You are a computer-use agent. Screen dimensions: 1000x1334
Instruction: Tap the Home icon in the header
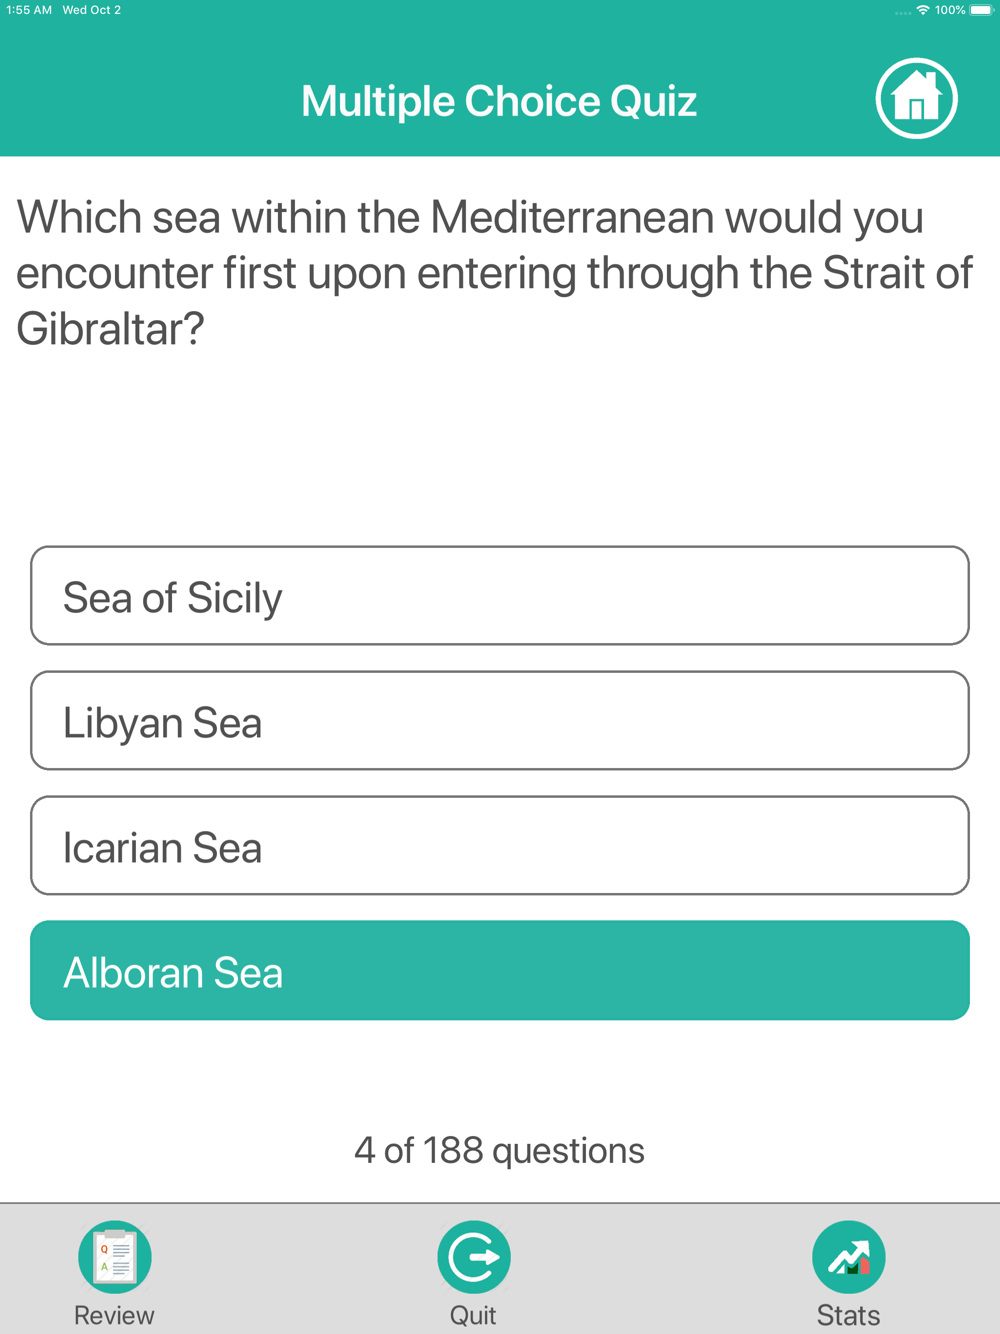916,99
